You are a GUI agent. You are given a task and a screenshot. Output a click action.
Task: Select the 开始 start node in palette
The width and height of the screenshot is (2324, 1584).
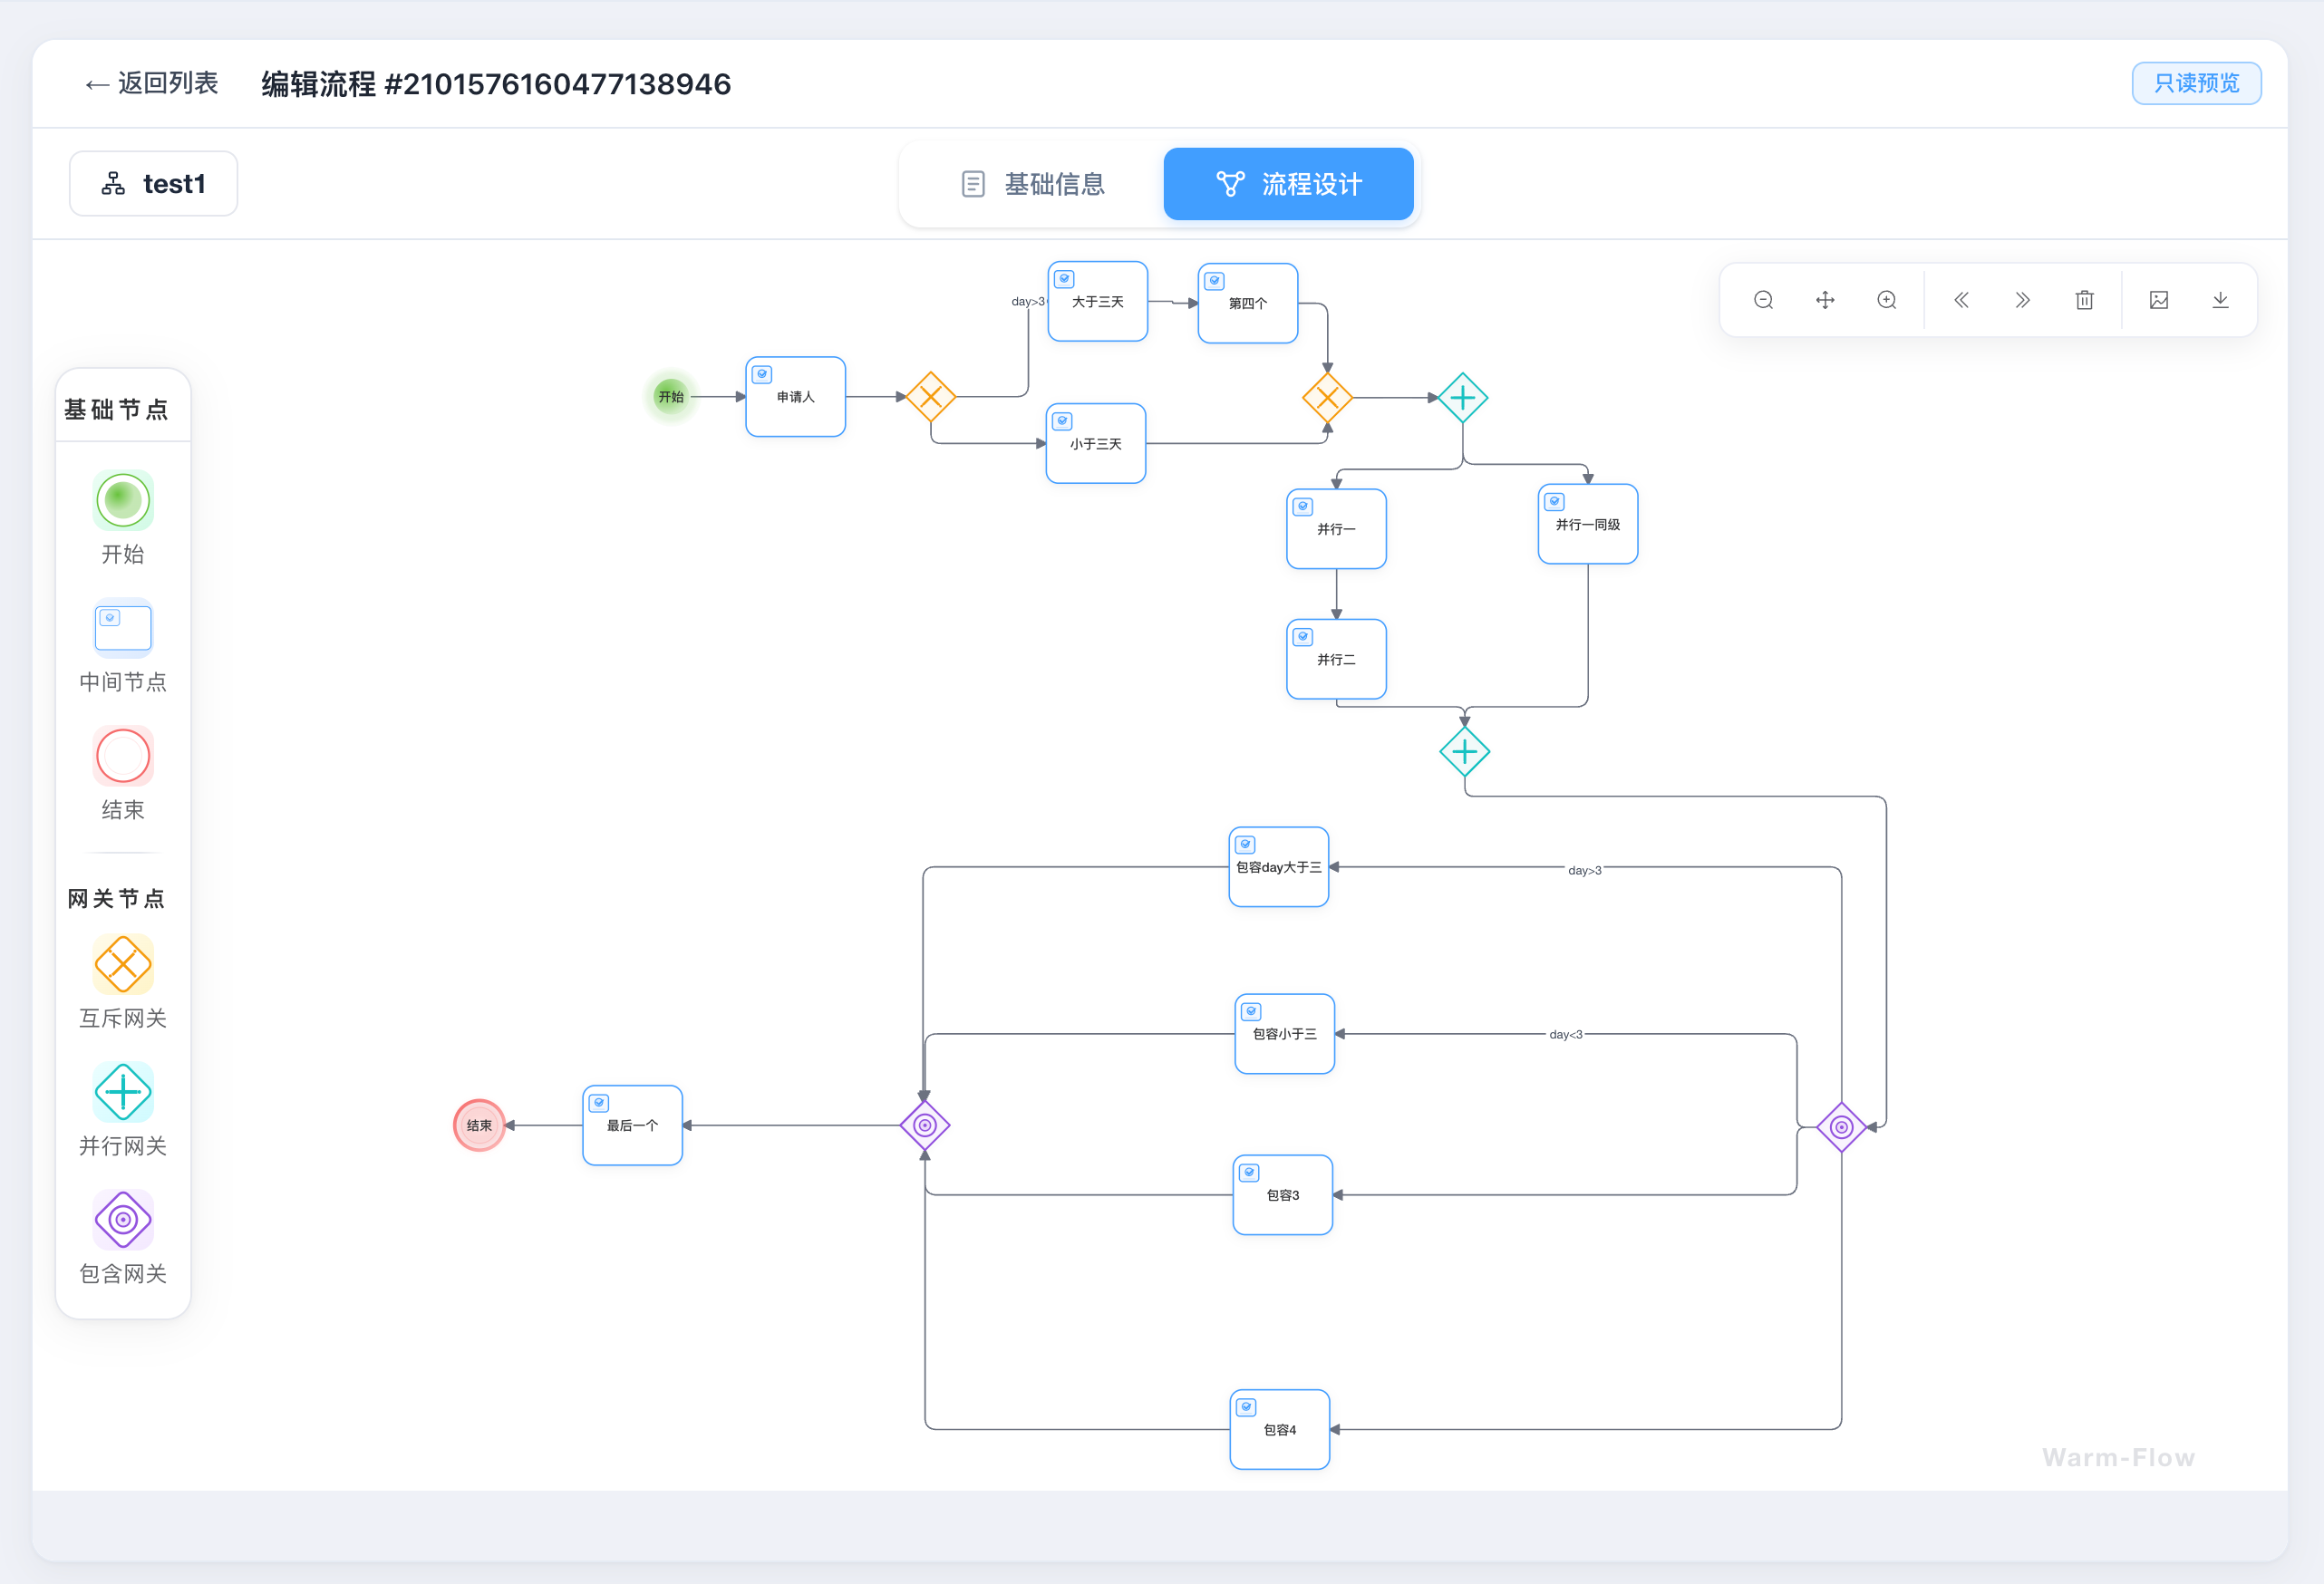[123, 500]
